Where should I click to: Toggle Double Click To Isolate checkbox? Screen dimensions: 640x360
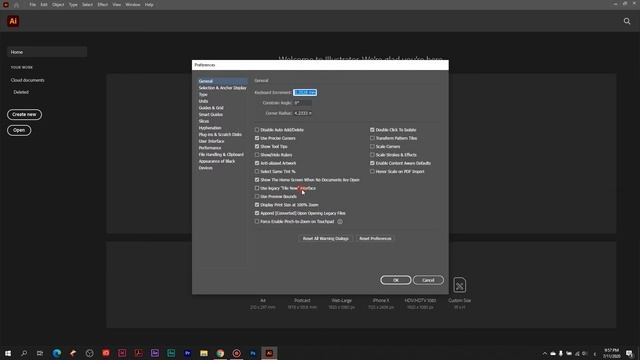pyautogui.click(x=372, y=130)
